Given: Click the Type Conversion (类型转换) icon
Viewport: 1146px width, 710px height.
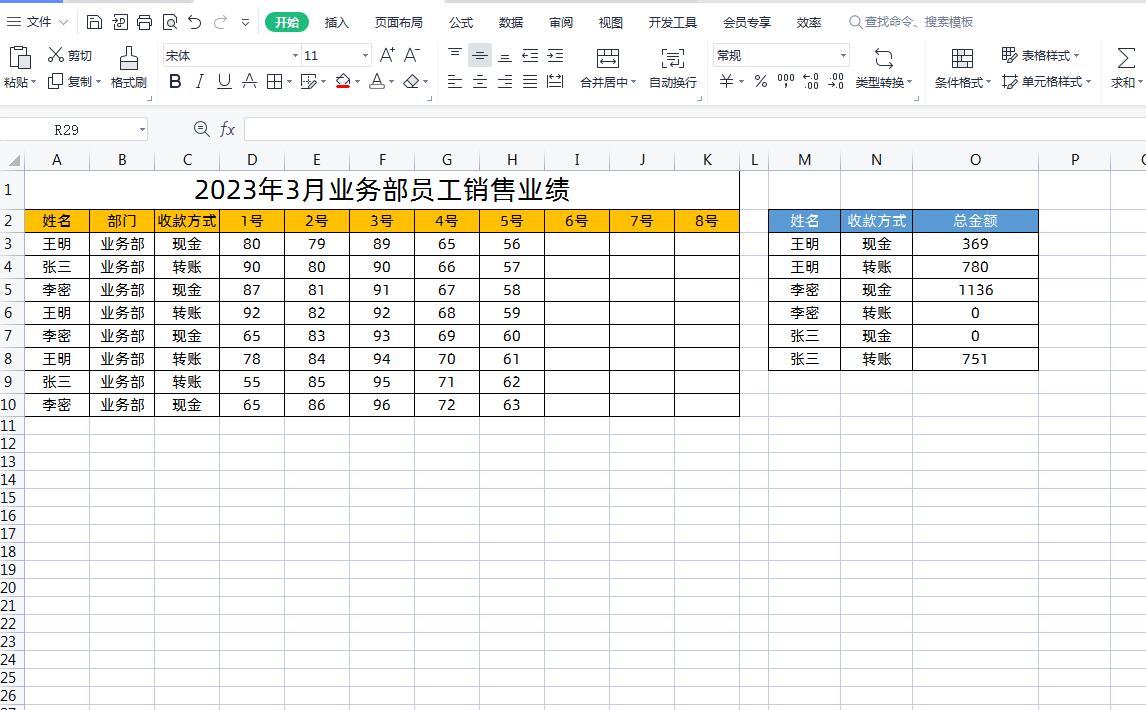Looking at the screenshot, I should (884, 58).
